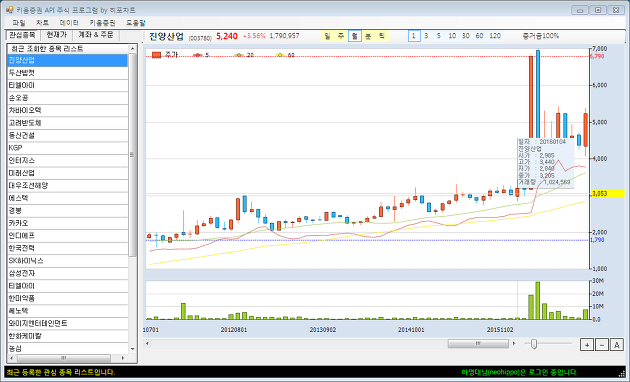Select 한미약품 in the stock list
Image resolution: width=630 pixels, height=382 pixels.
click(x=68, y=298)
